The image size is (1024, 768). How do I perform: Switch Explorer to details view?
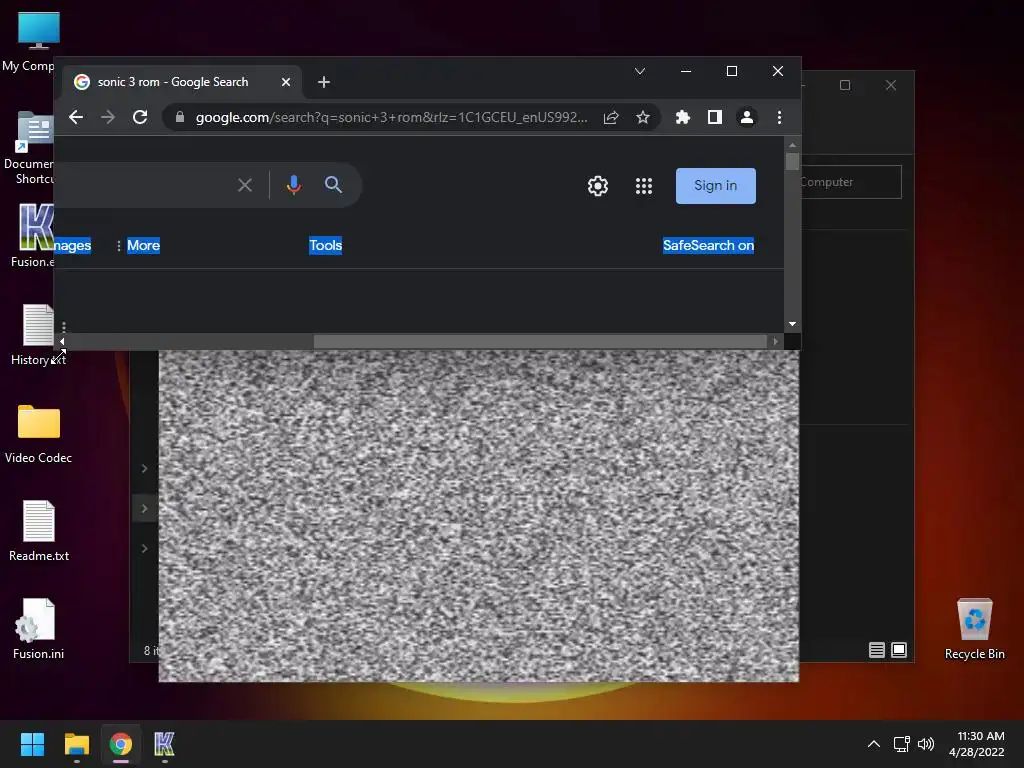pyautogui.click(x=877, y=650)
